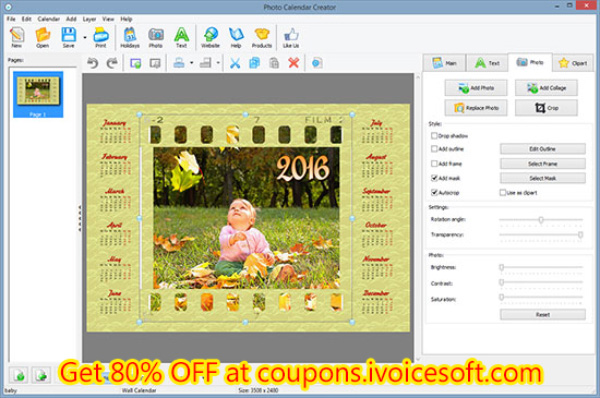This screenshot has width=600, height=398.
Task: Enable the Use as clipart checkbox
Action: [502, 192]
